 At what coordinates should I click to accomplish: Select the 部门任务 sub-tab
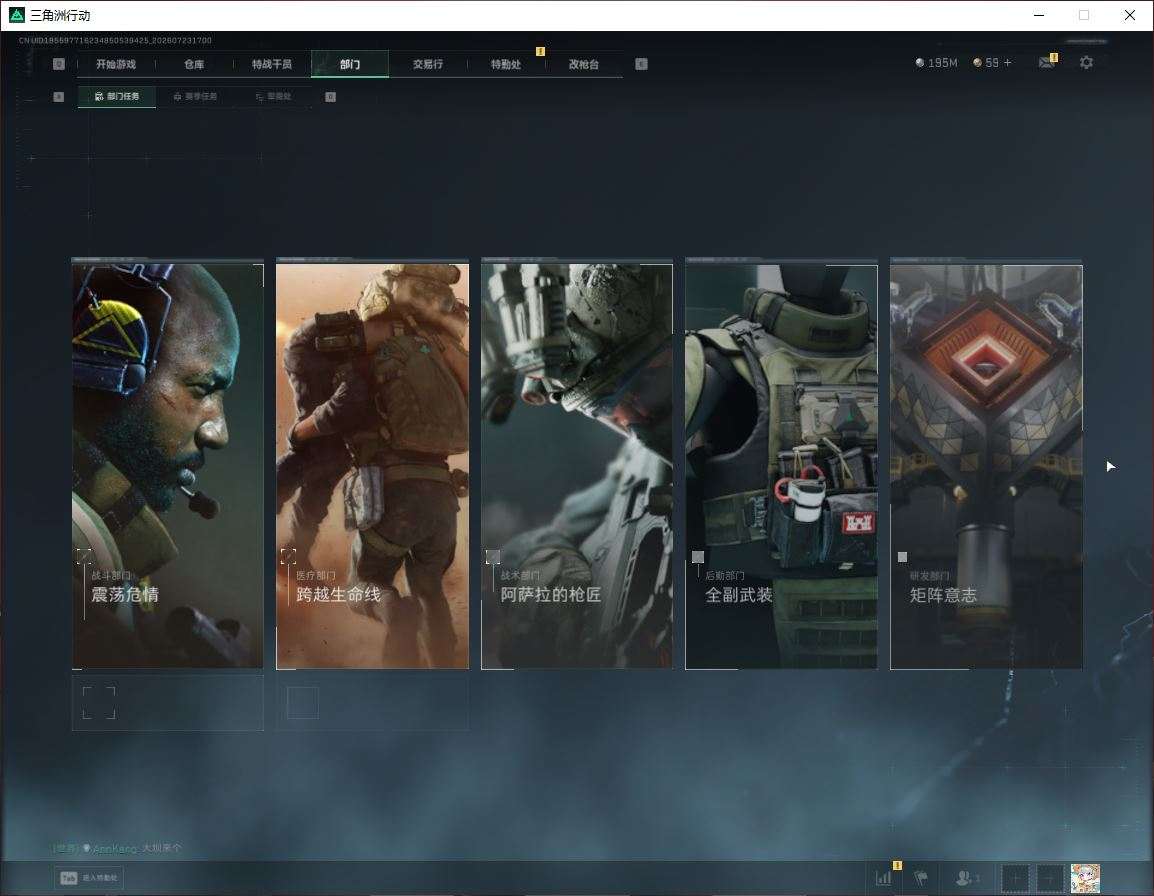117,96
